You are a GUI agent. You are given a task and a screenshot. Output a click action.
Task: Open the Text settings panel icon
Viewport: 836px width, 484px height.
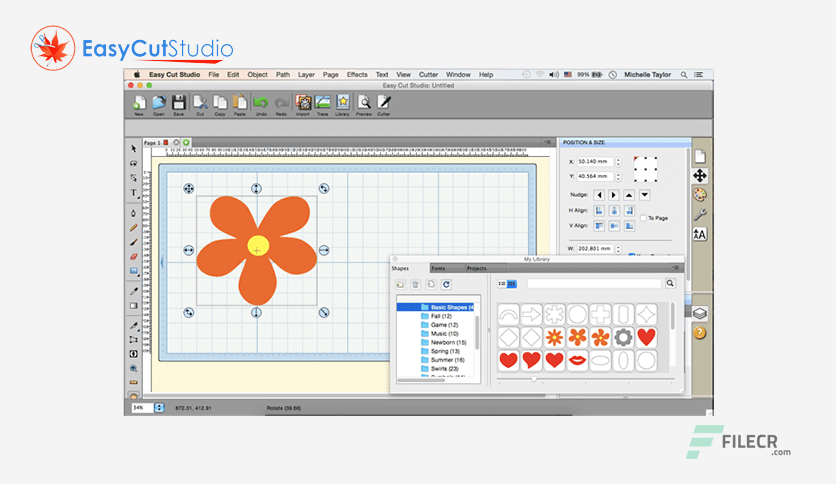[700, 234]
